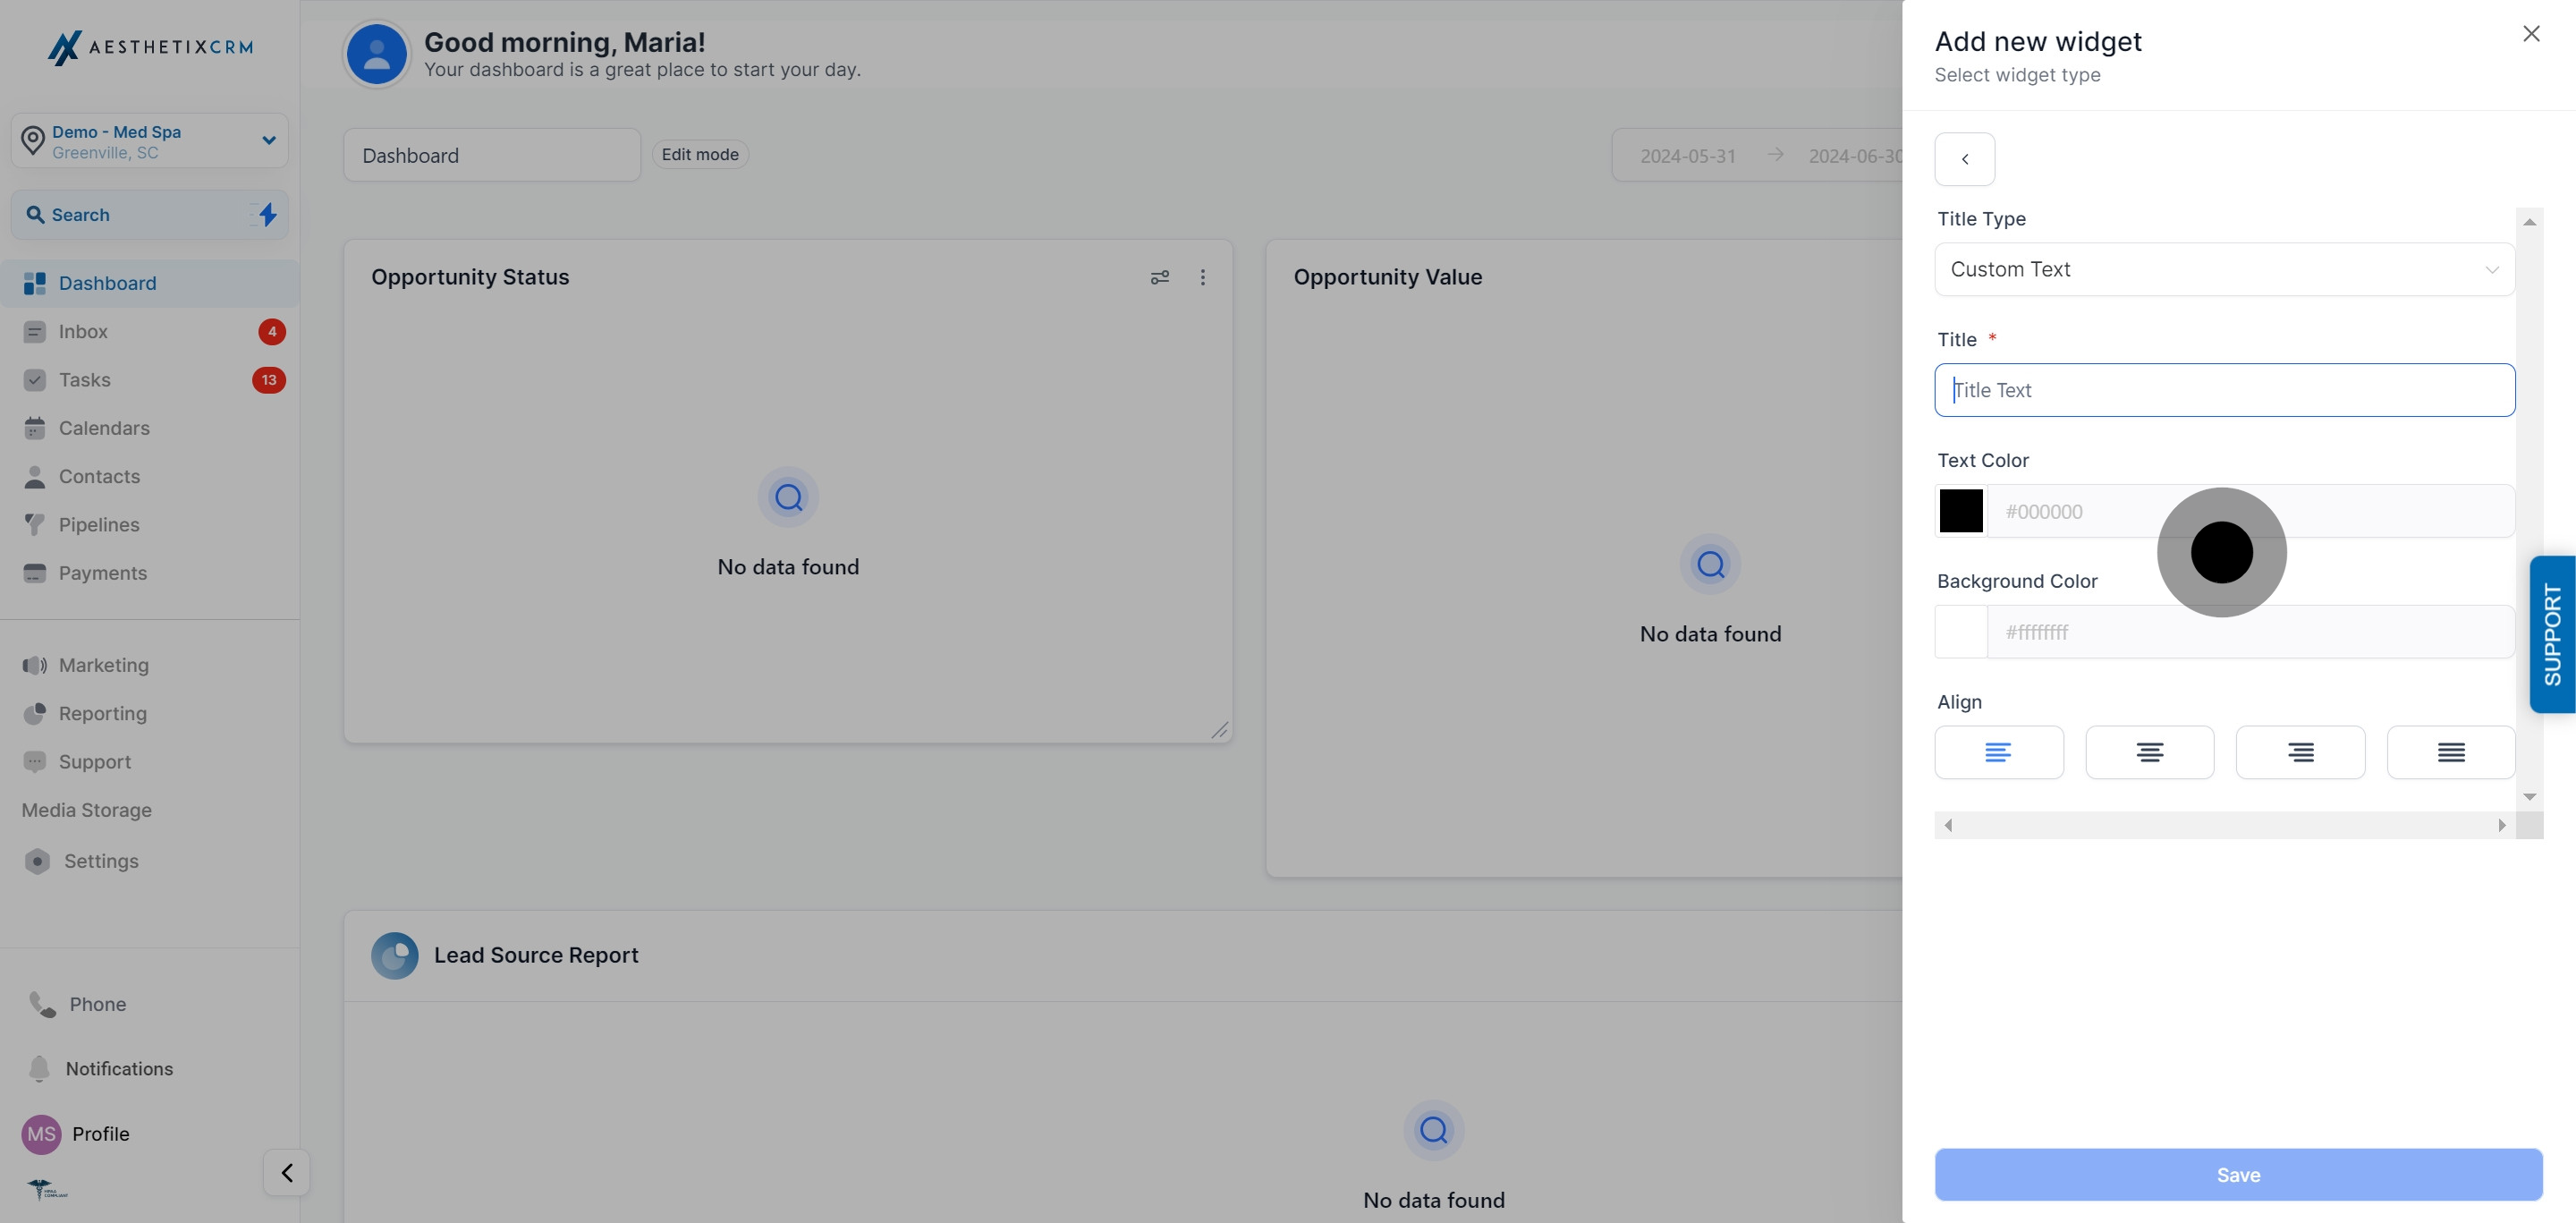Click the Inbox badge showing 4

click(272, 331)
